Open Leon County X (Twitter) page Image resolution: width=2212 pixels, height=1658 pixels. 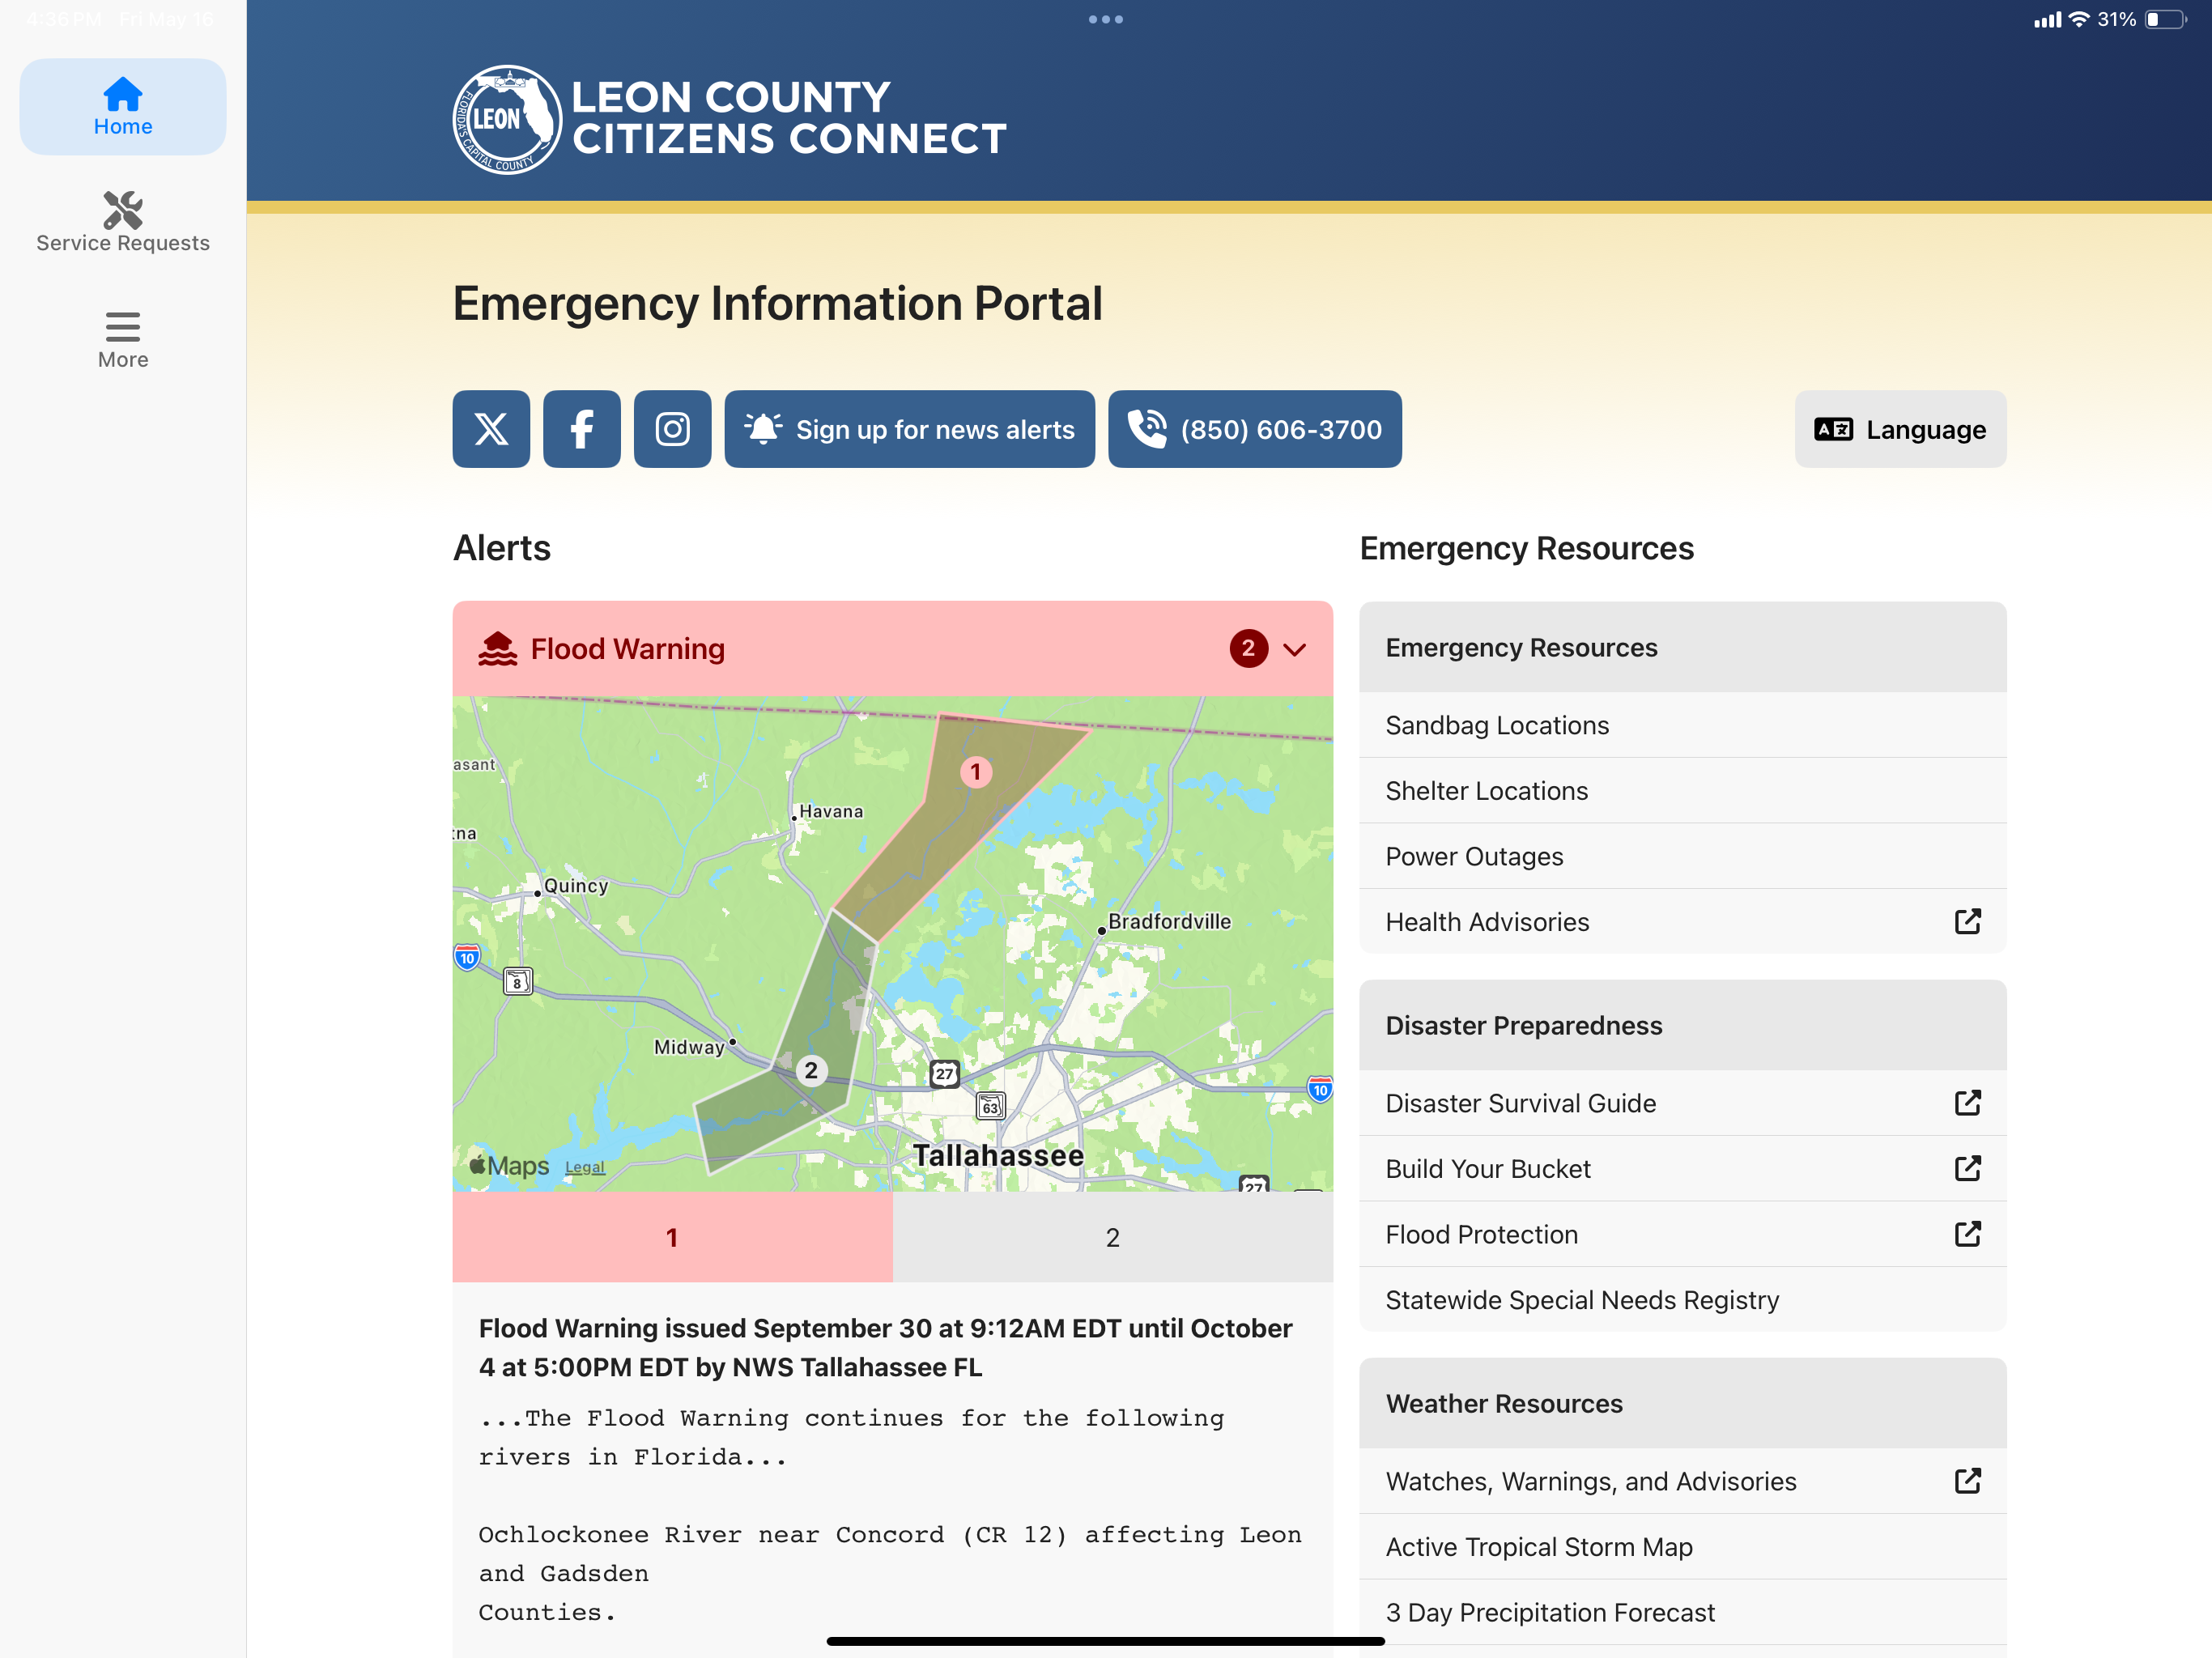click(x=491, y=429)
